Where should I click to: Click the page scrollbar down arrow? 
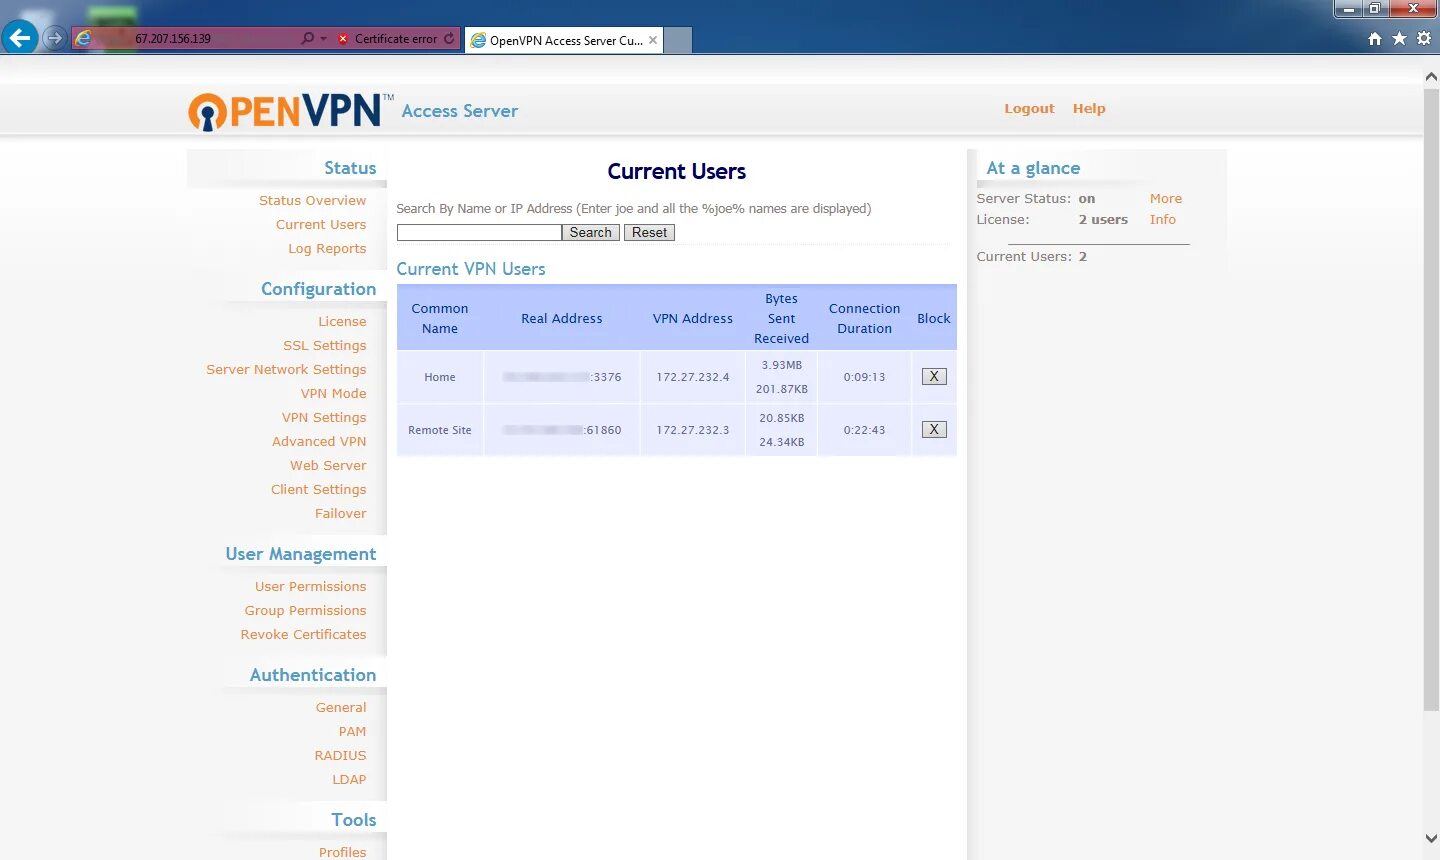[x=1431, y=838]
